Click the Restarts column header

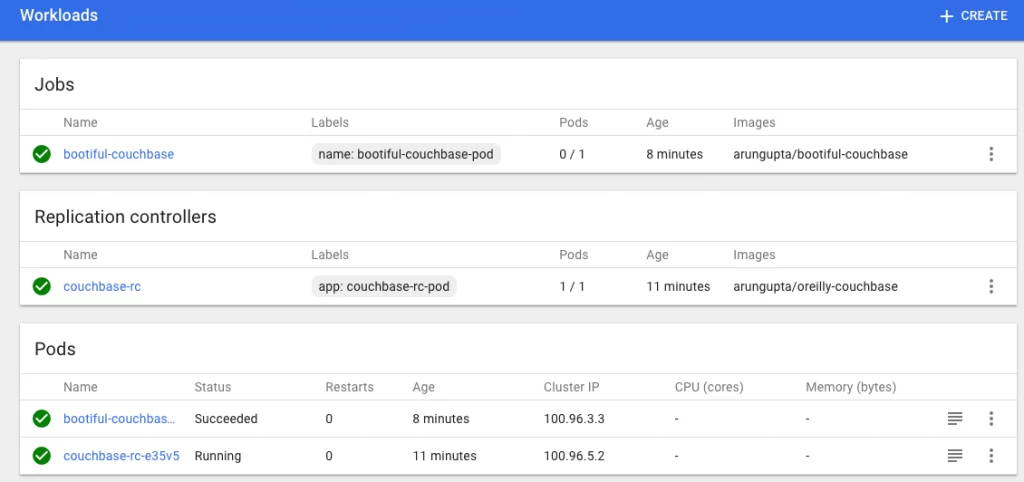[349, 387]
